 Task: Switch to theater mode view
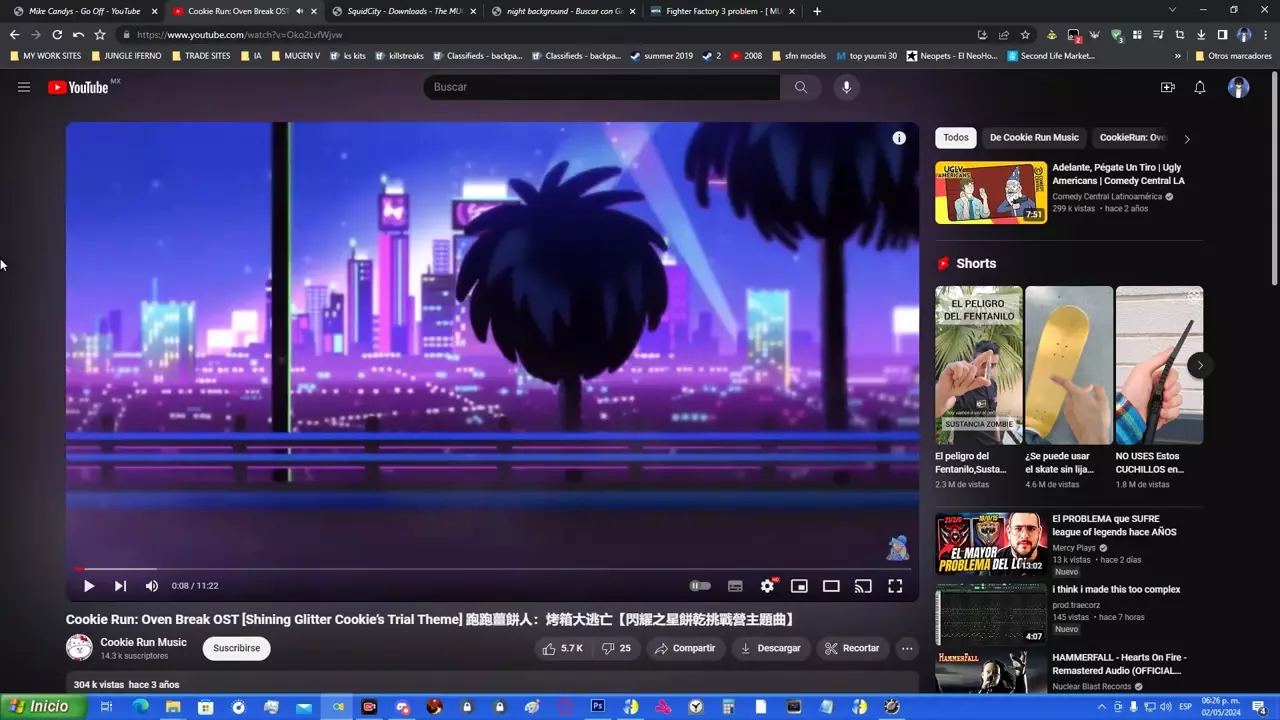point(831,586)
